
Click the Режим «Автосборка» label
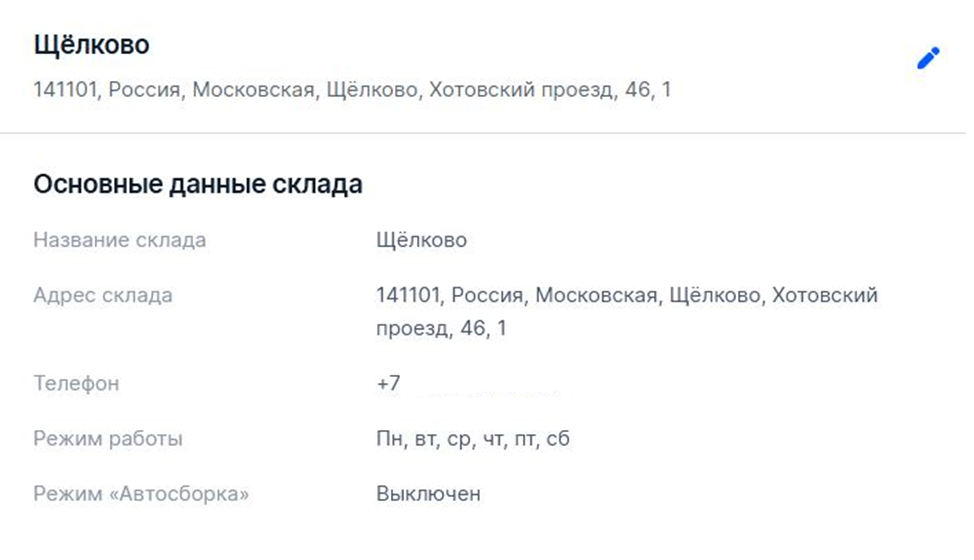click(x=141, y=493)
